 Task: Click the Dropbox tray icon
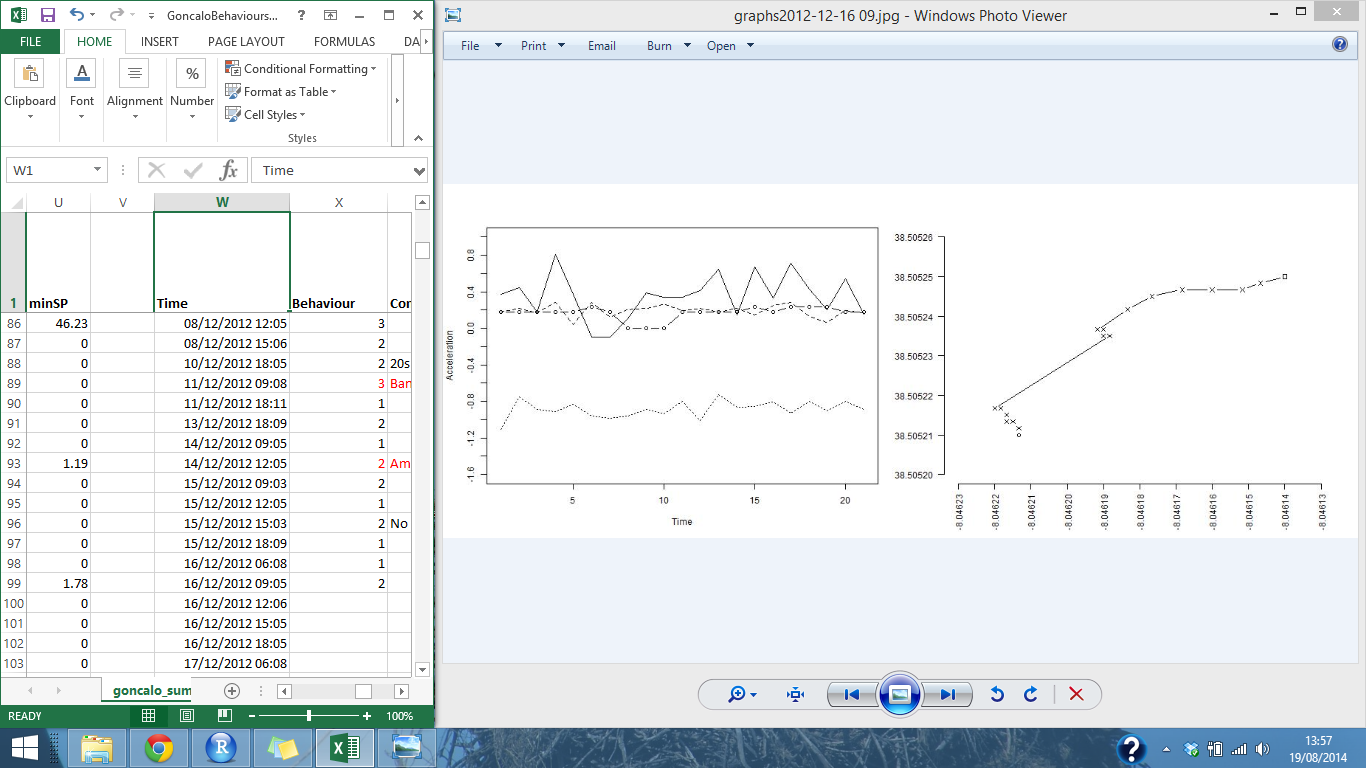1191,749
